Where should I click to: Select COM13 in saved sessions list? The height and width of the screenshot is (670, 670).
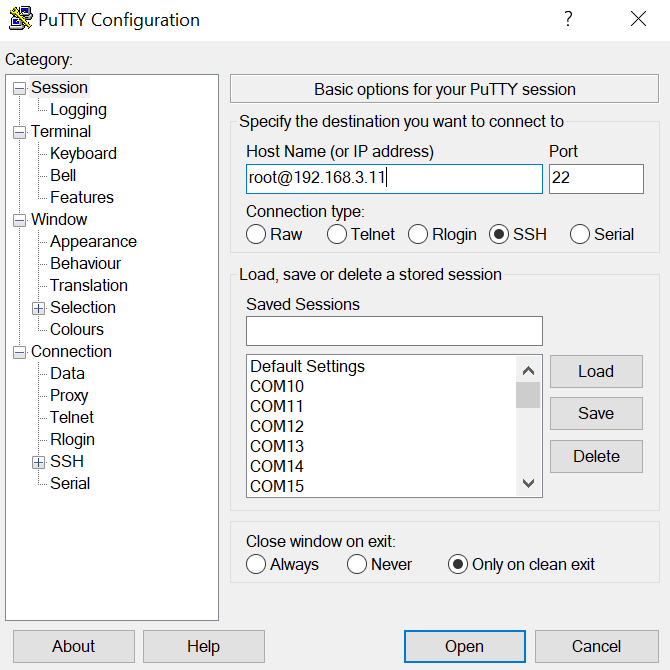tap(382, 447)
